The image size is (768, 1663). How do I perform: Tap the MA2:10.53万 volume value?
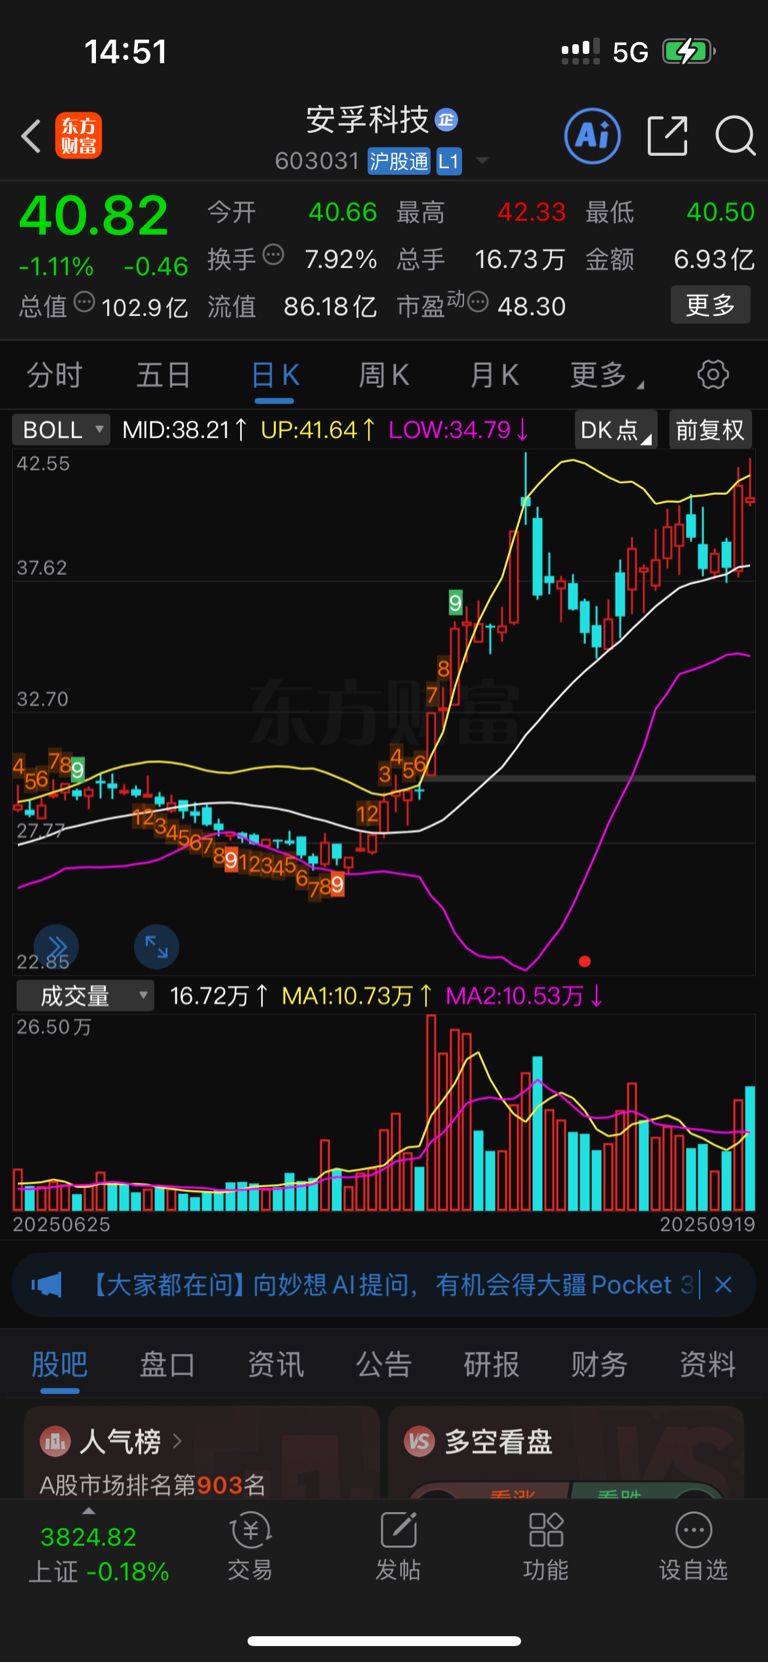(525, 996)
